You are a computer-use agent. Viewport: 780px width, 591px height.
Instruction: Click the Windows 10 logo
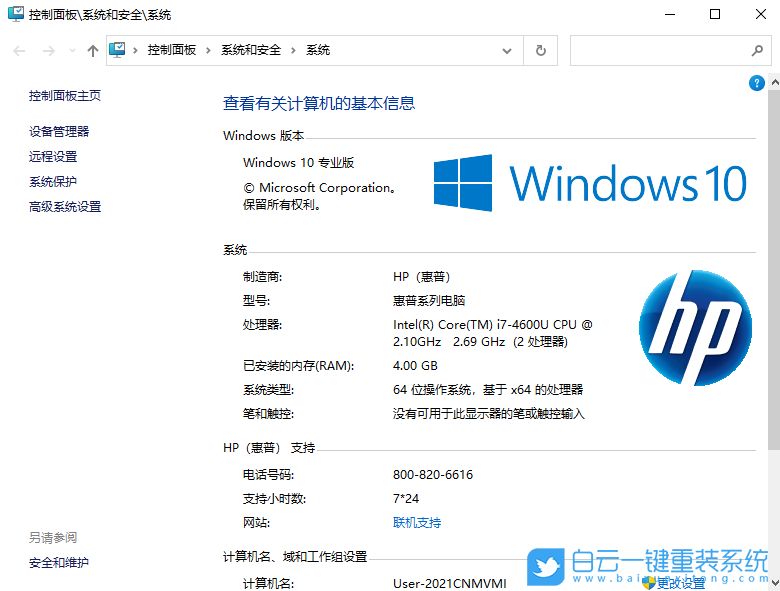pyautogui.click(x=590, y=183)
